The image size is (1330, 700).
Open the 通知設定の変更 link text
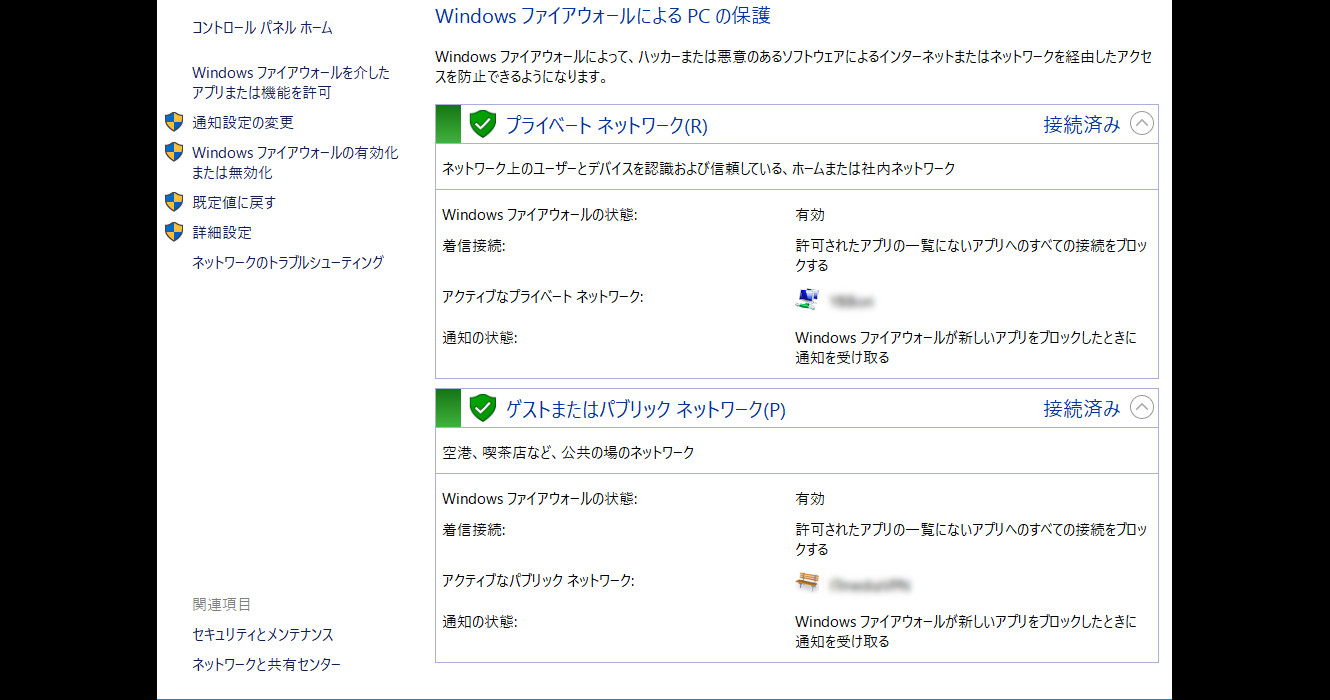click(x=243, y=123)
